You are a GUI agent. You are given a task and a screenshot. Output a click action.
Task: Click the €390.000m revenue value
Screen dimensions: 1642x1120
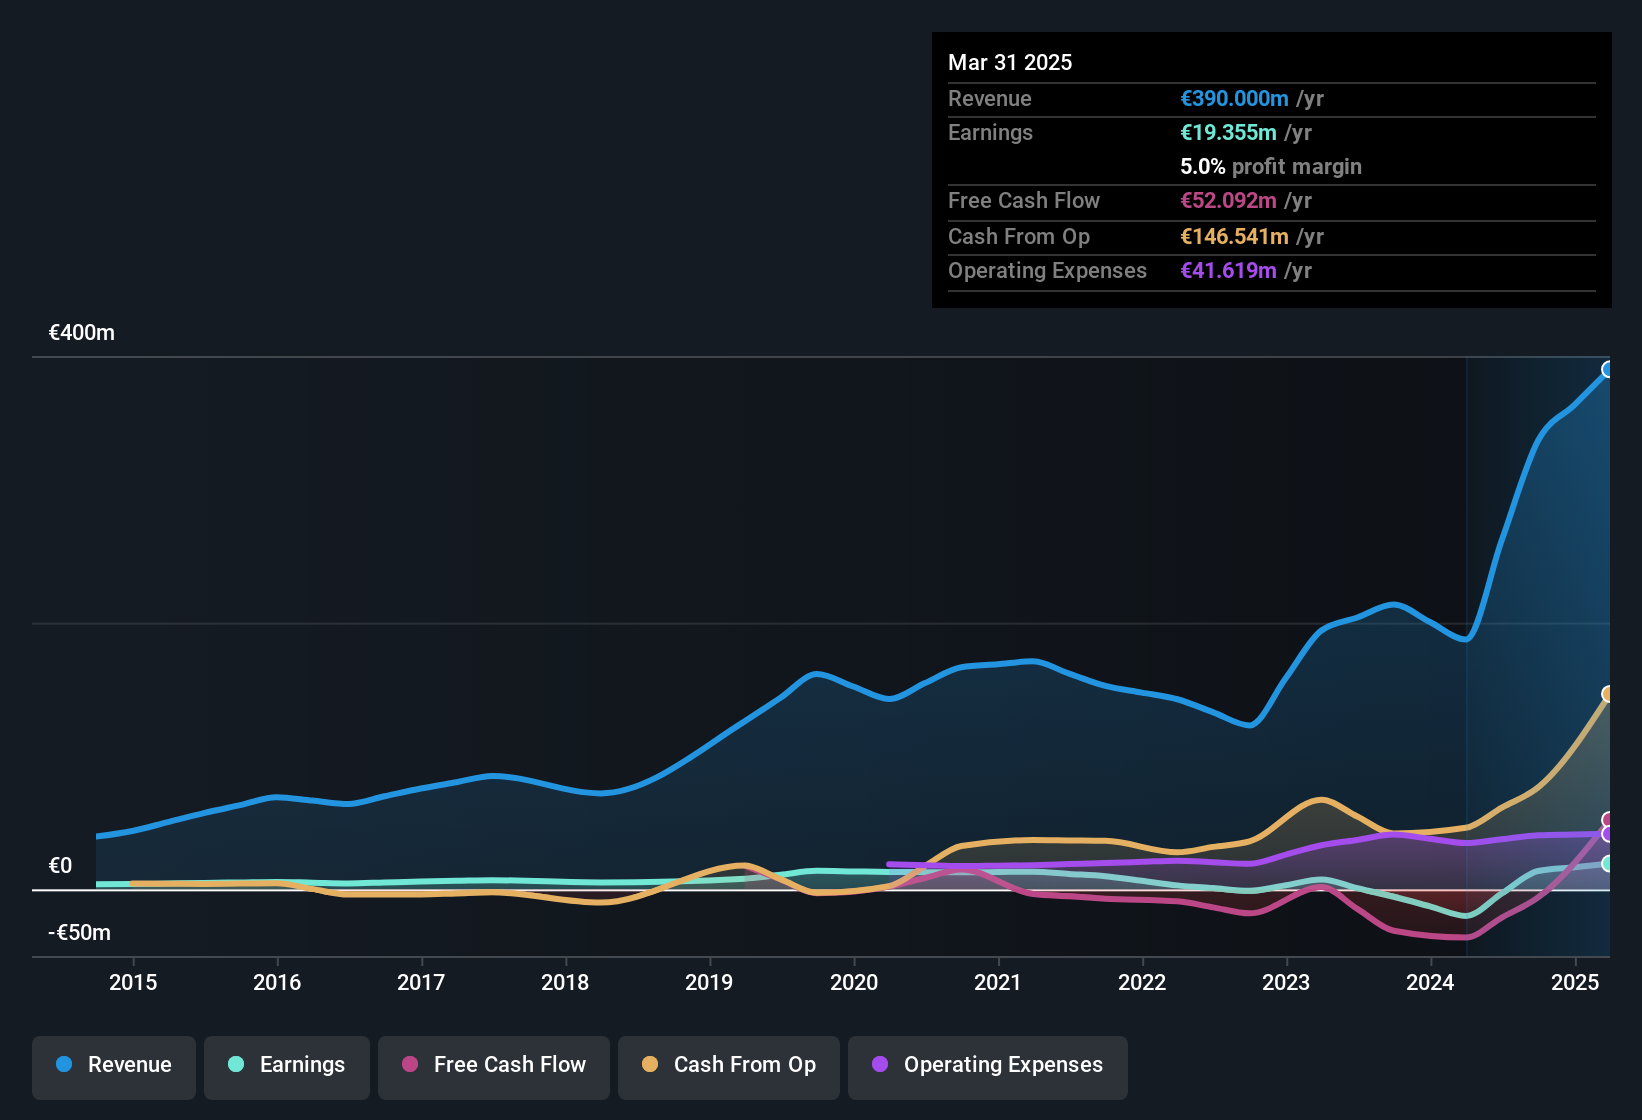click(x=1234, y=98)
